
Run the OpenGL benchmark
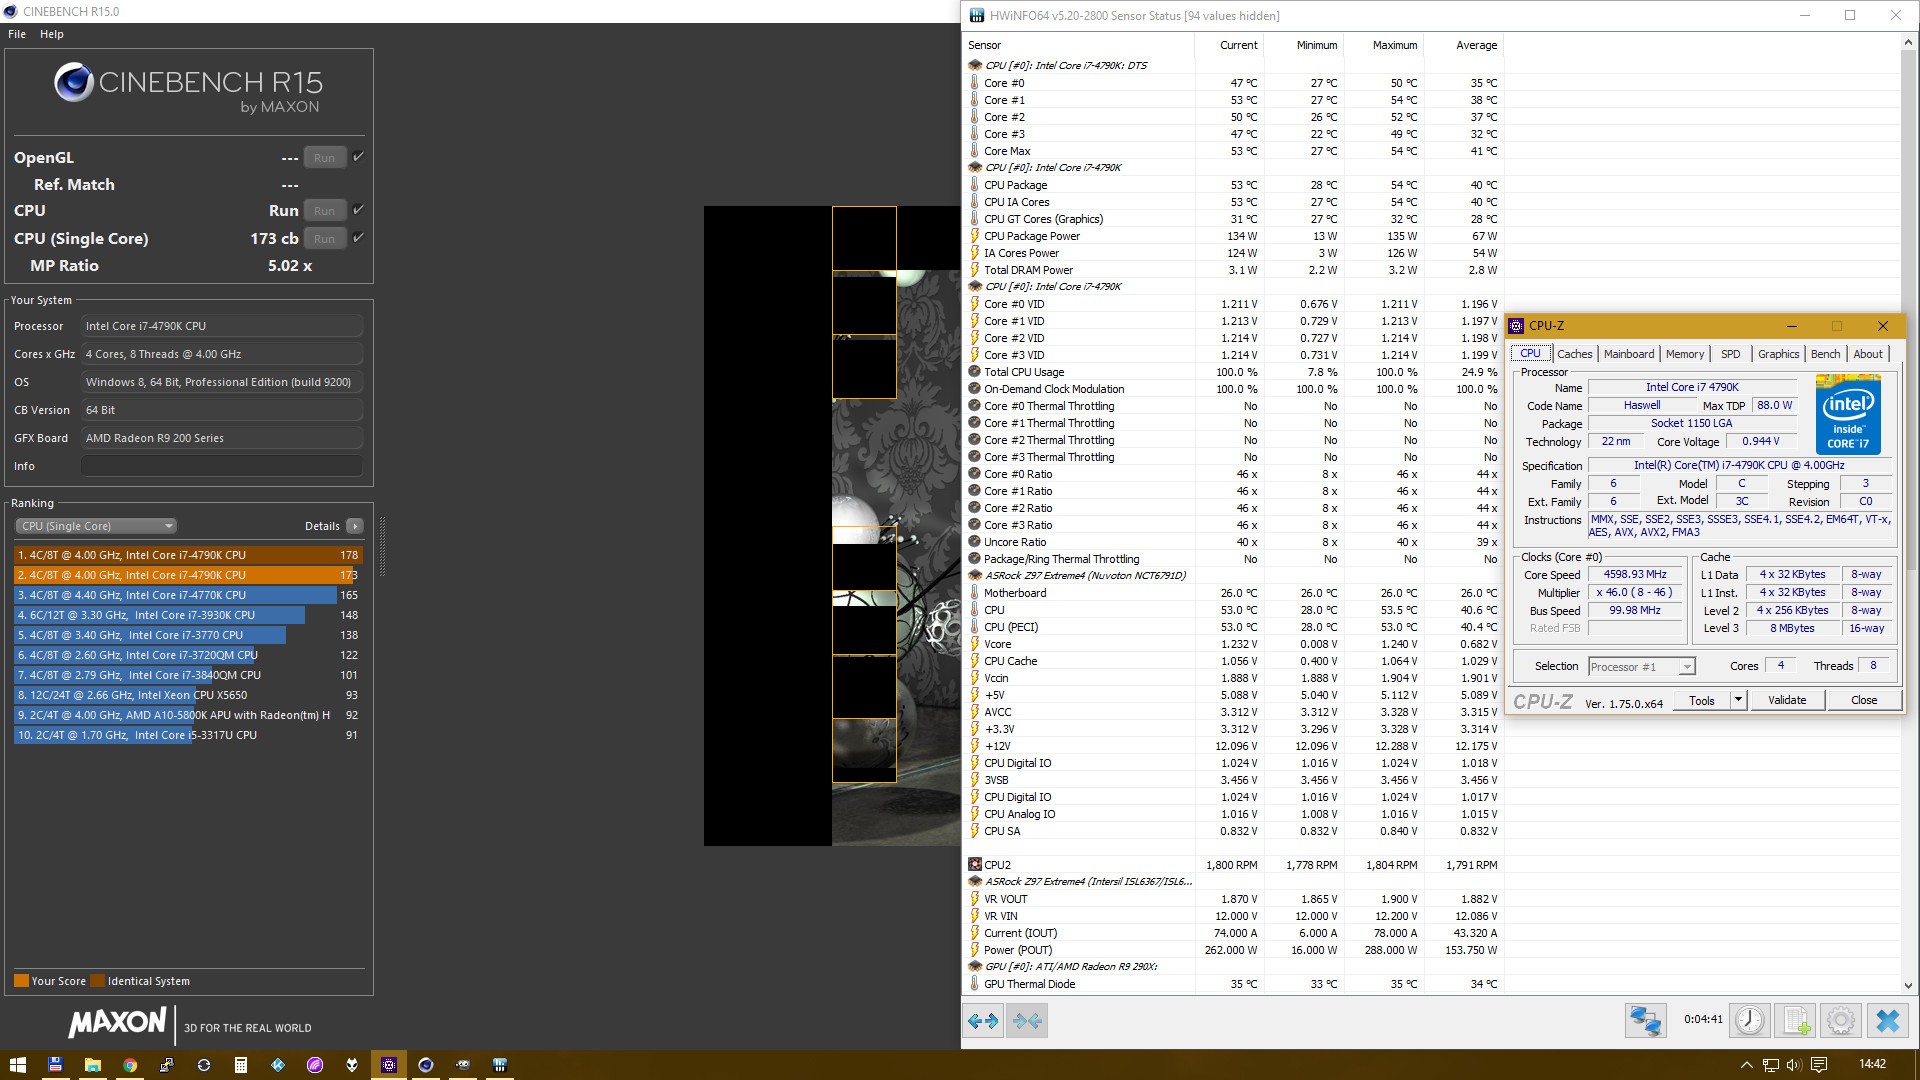pos(325,158)
